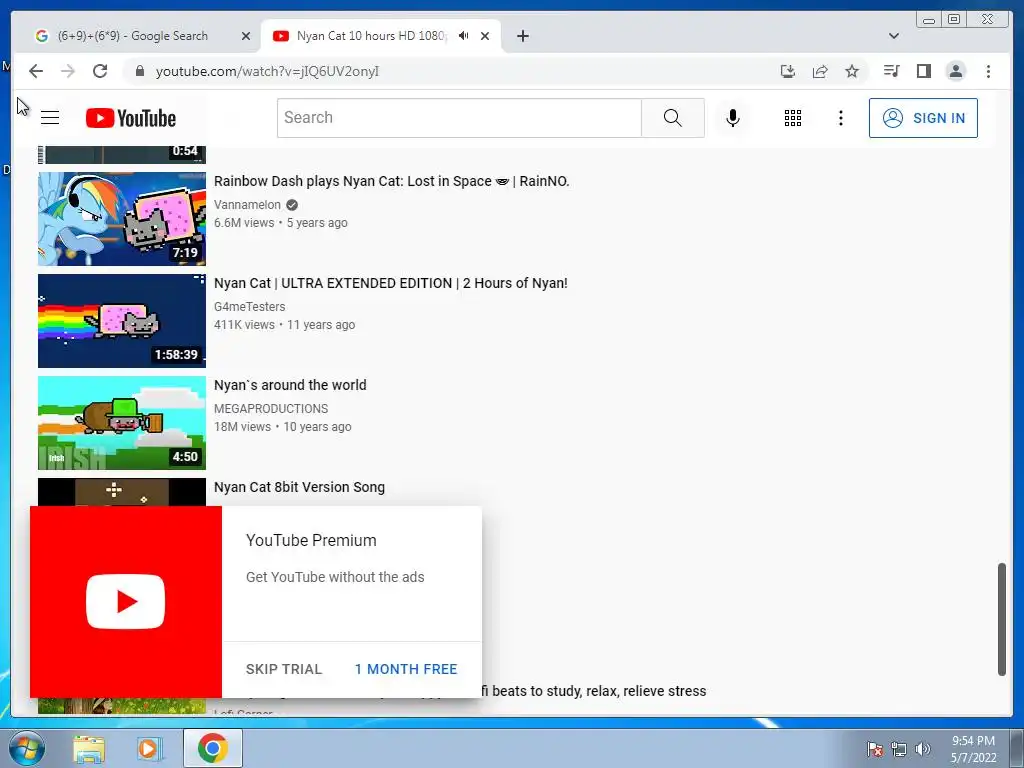Open a new tab
Image resolution: width=1024 pixels, height=768 pixels.
point(522,36)
